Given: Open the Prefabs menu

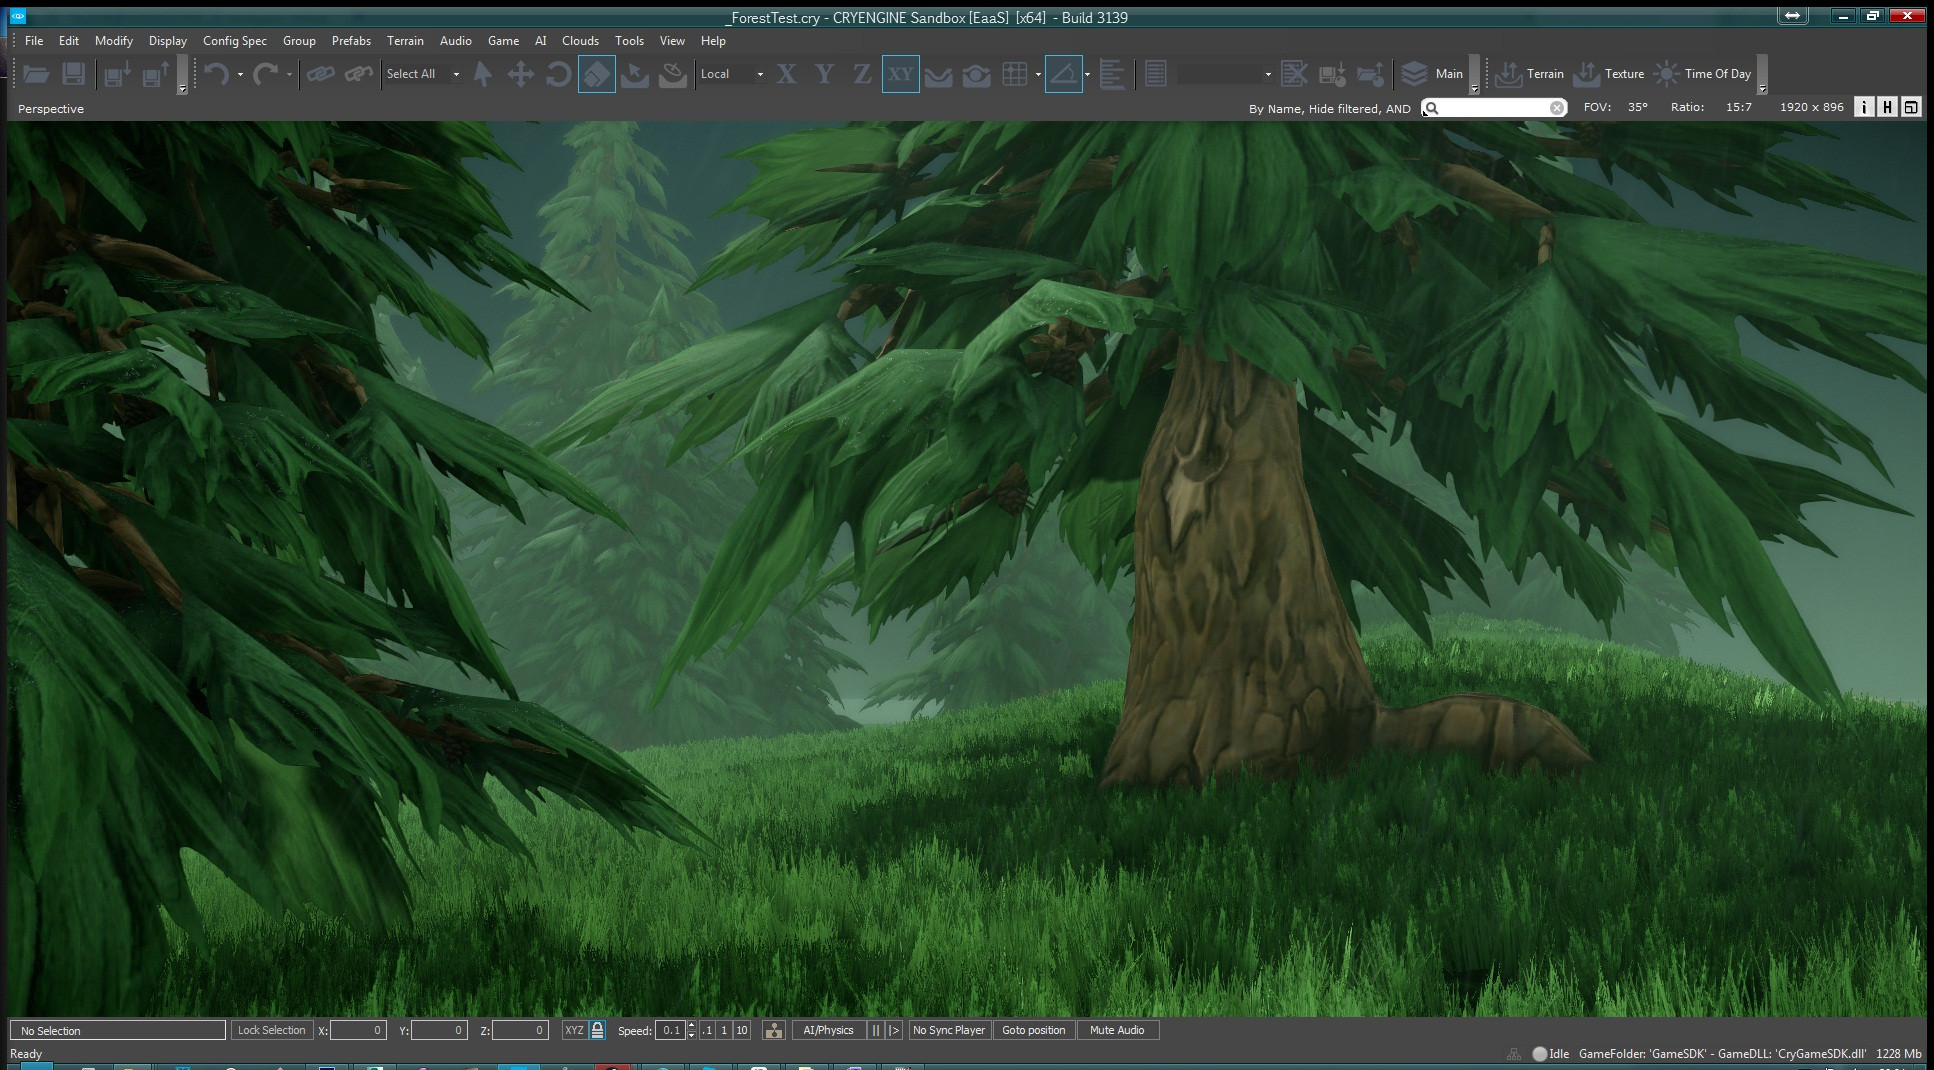Looking at the screenshot, I should click(351, 41).
